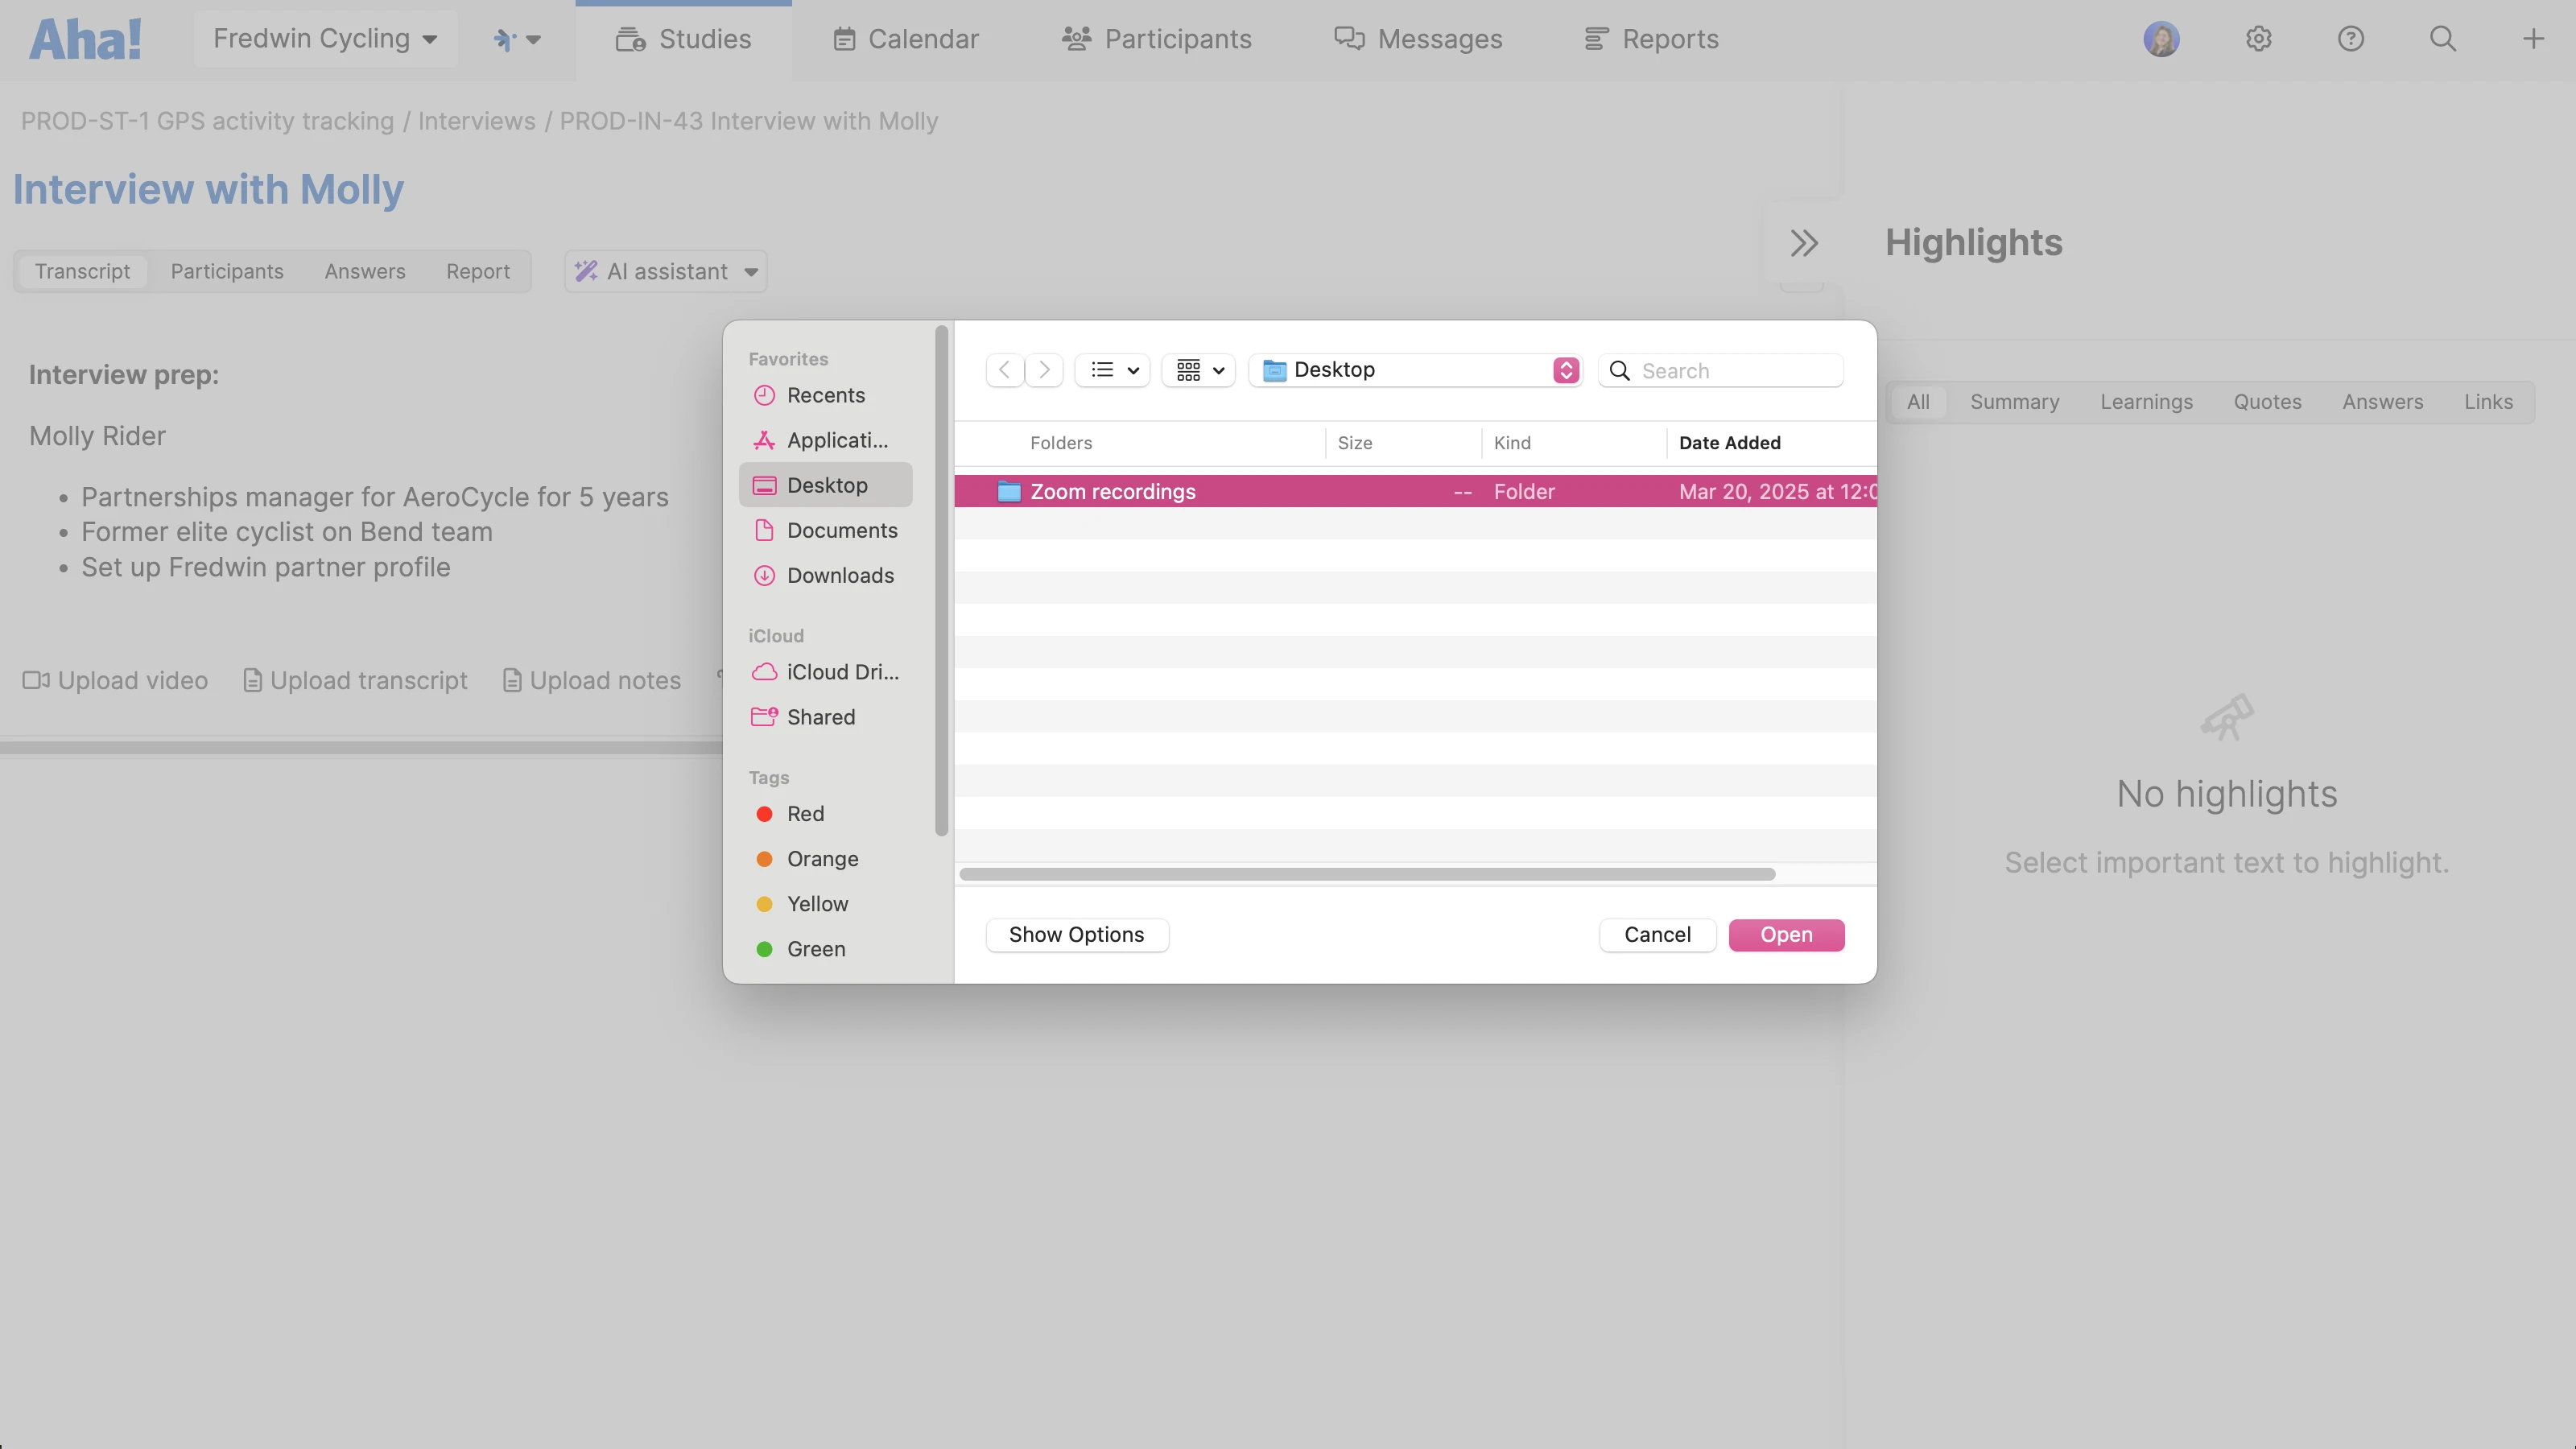Select the Red tag swatch
2576x1449 pixels.
point(765,814)
